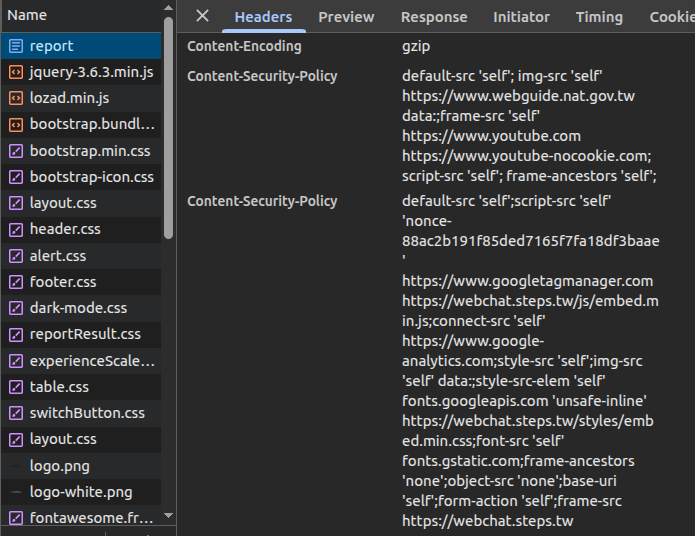Select the header.css request
Screen dimensions: 695x536
[x=82, y=229]
